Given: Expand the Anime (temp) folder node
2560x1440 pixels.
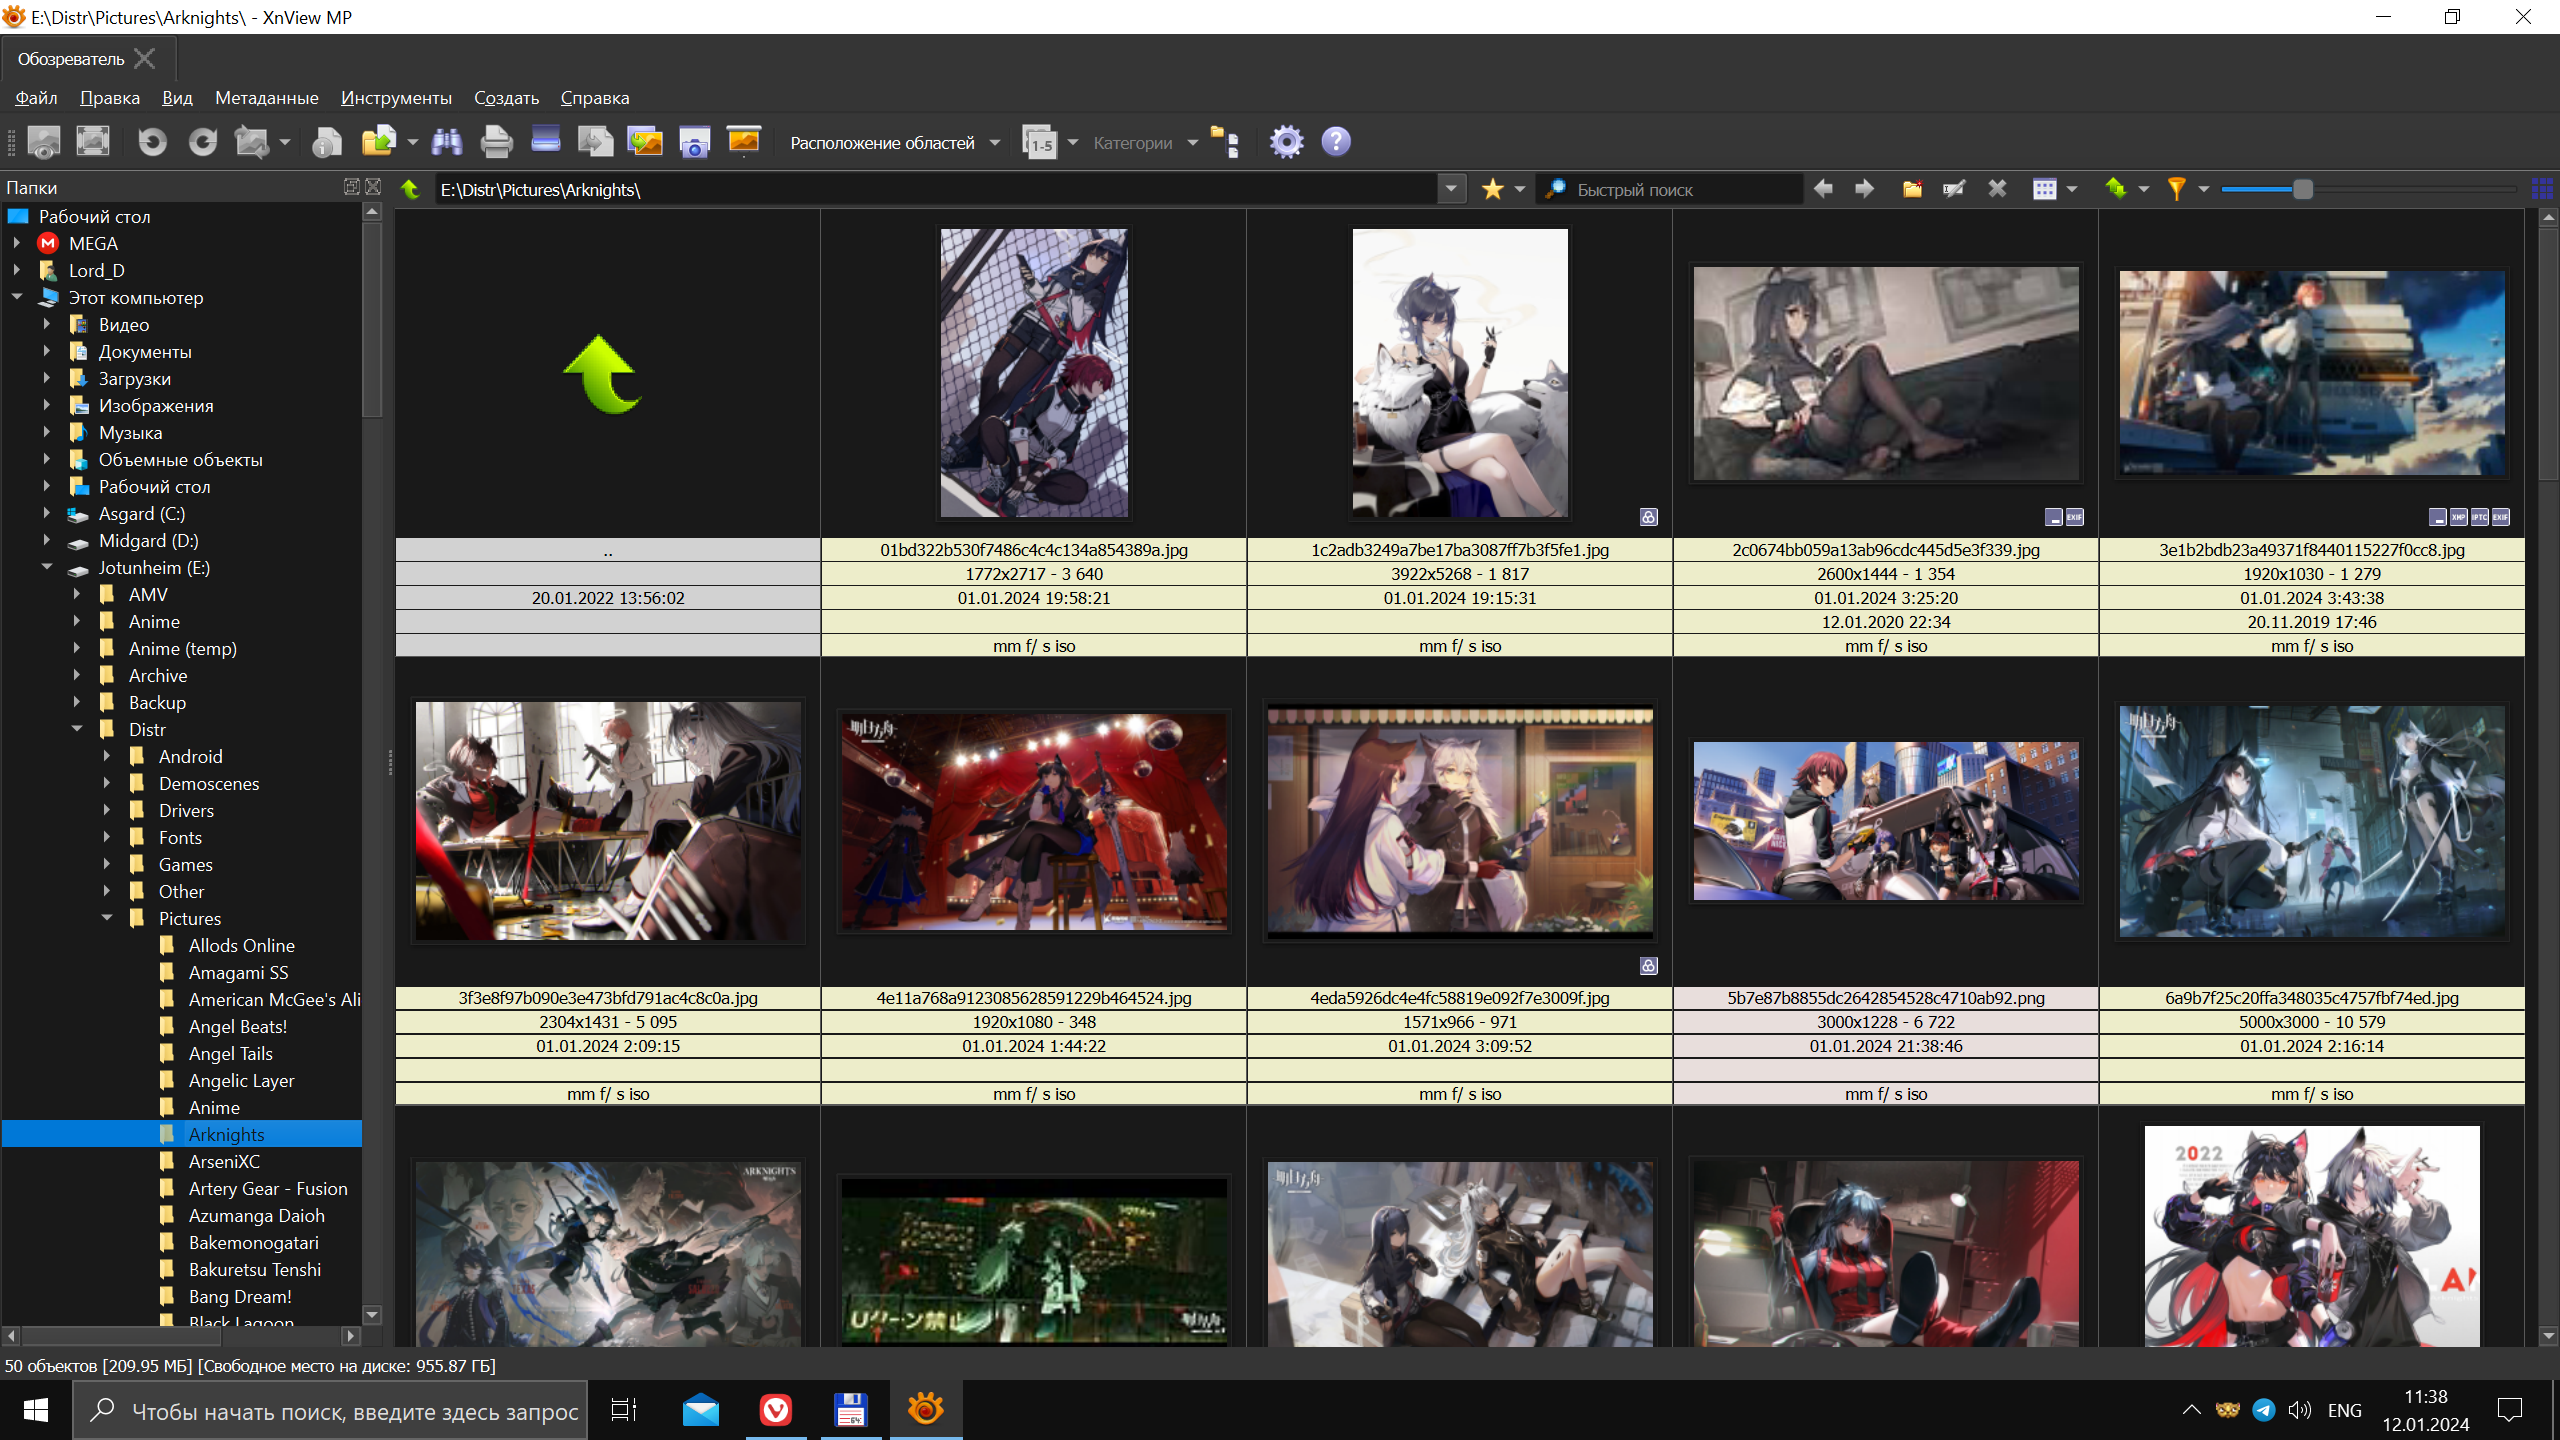Looking at the screenshot, I should tap(76, 648).
